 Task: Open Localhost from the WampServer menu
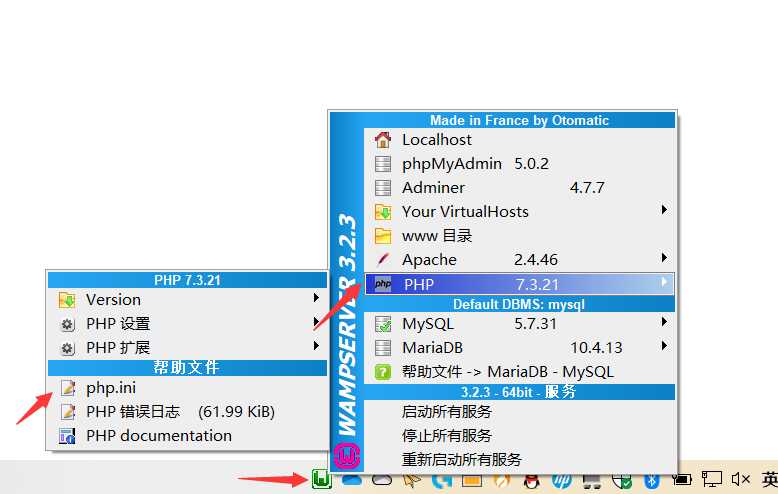coord(519,140)
